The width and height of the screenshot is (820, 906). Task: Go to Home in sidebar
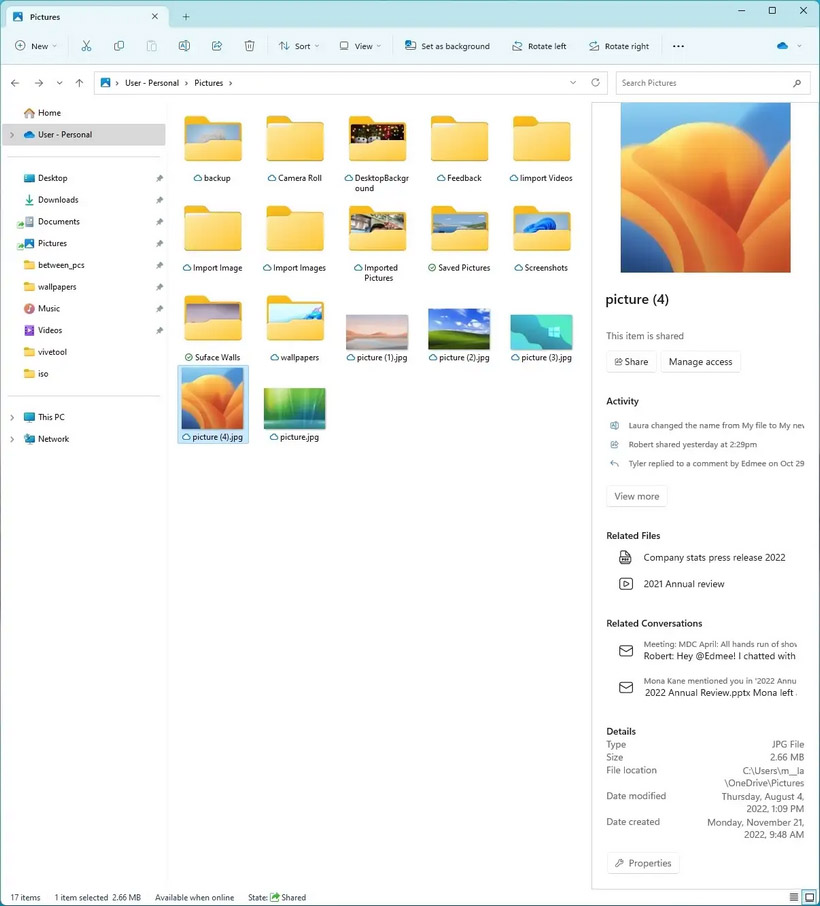point(42,113)
